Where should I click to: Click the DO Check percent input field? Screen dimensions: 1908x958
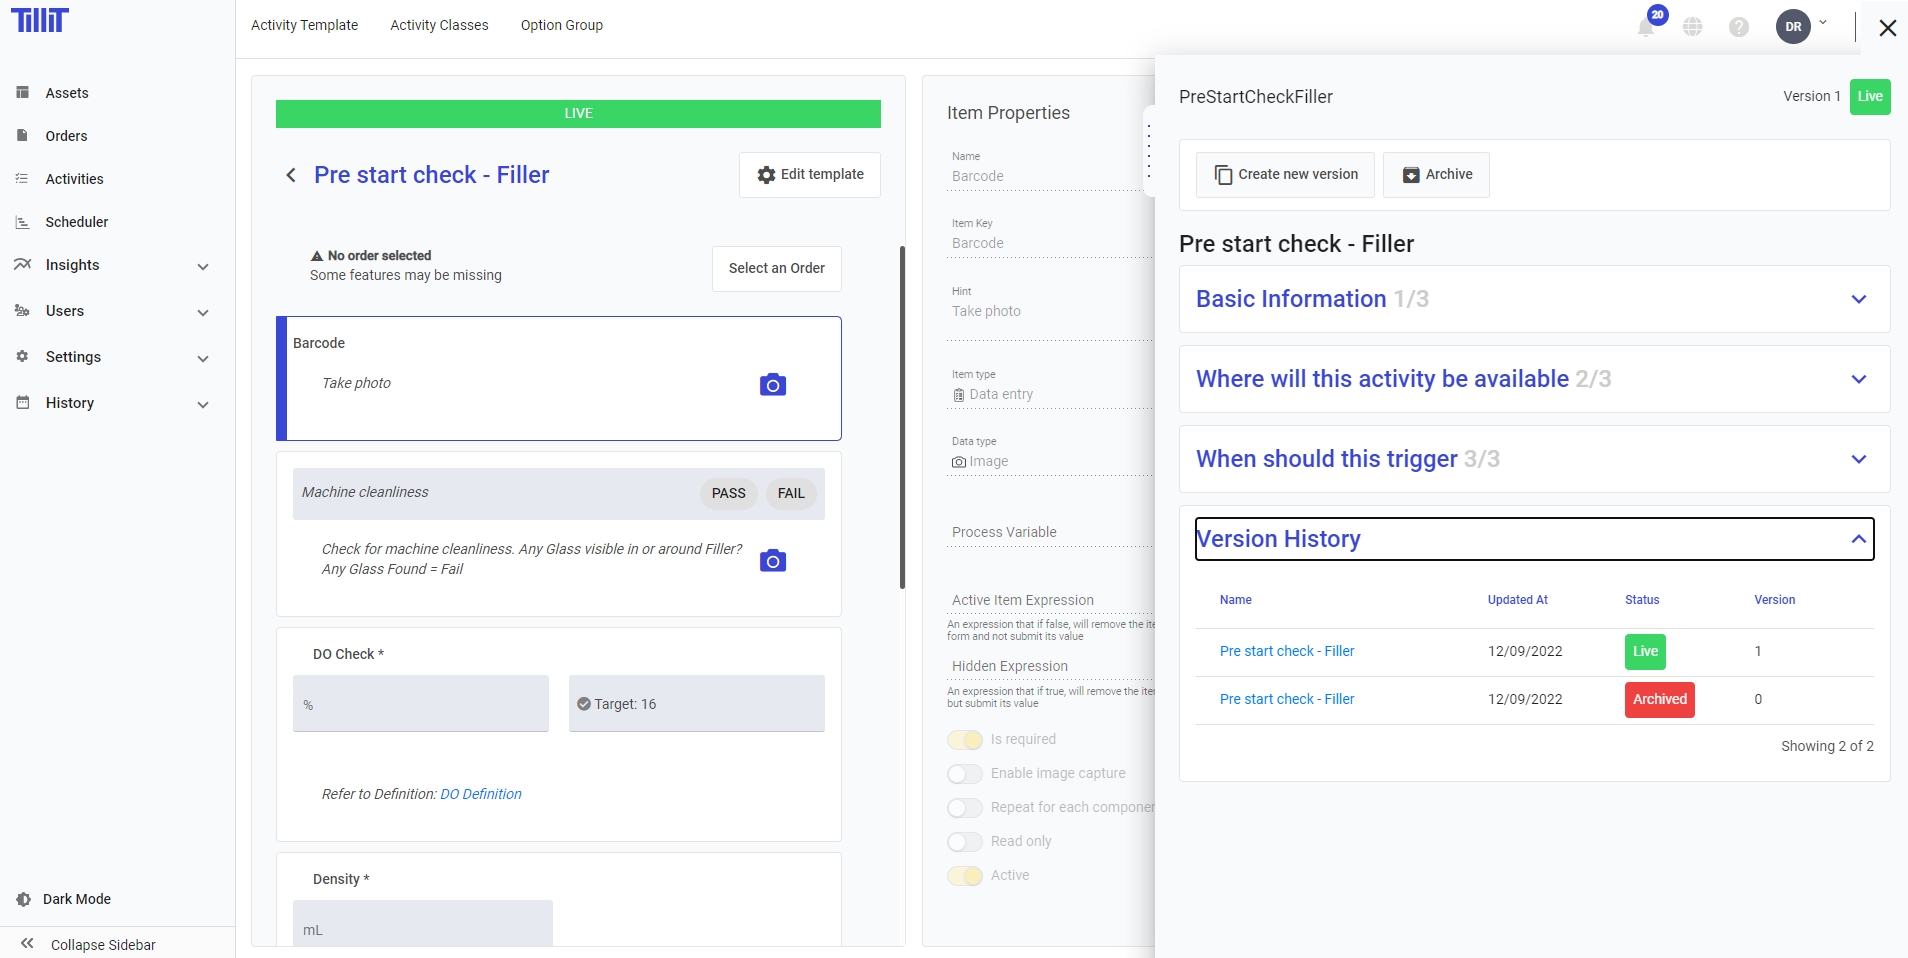(420, 704)
